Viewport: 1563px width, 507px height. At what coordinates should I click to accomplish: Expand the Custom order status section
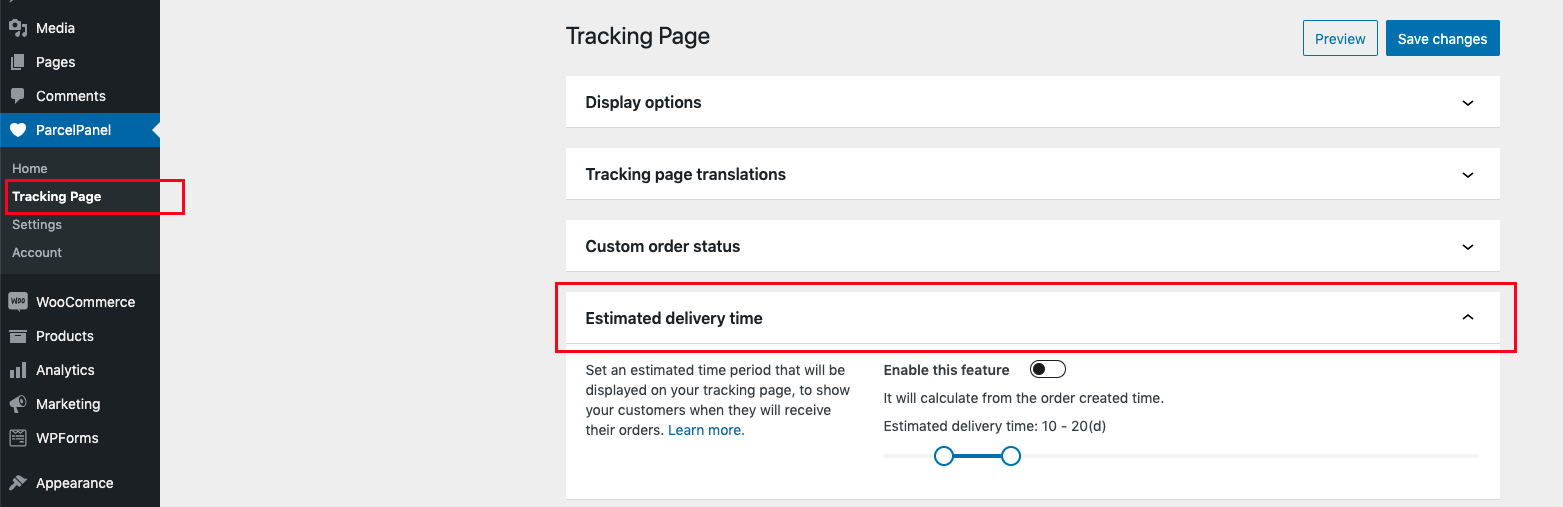1467,247
